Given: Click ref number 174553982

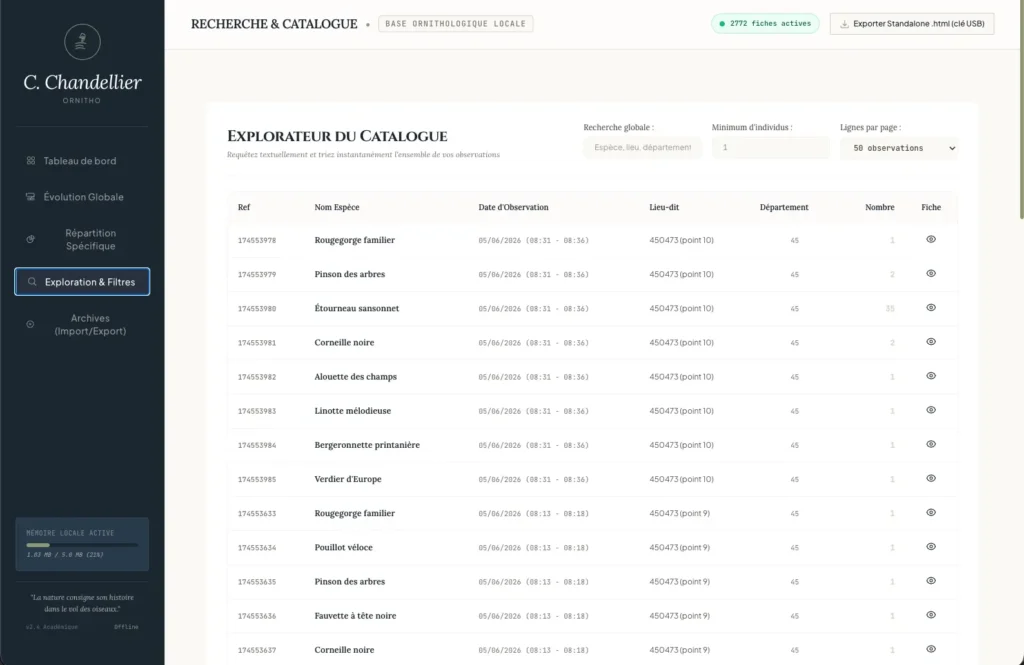Looking at the screenshot, I should [x=257, y=377].
